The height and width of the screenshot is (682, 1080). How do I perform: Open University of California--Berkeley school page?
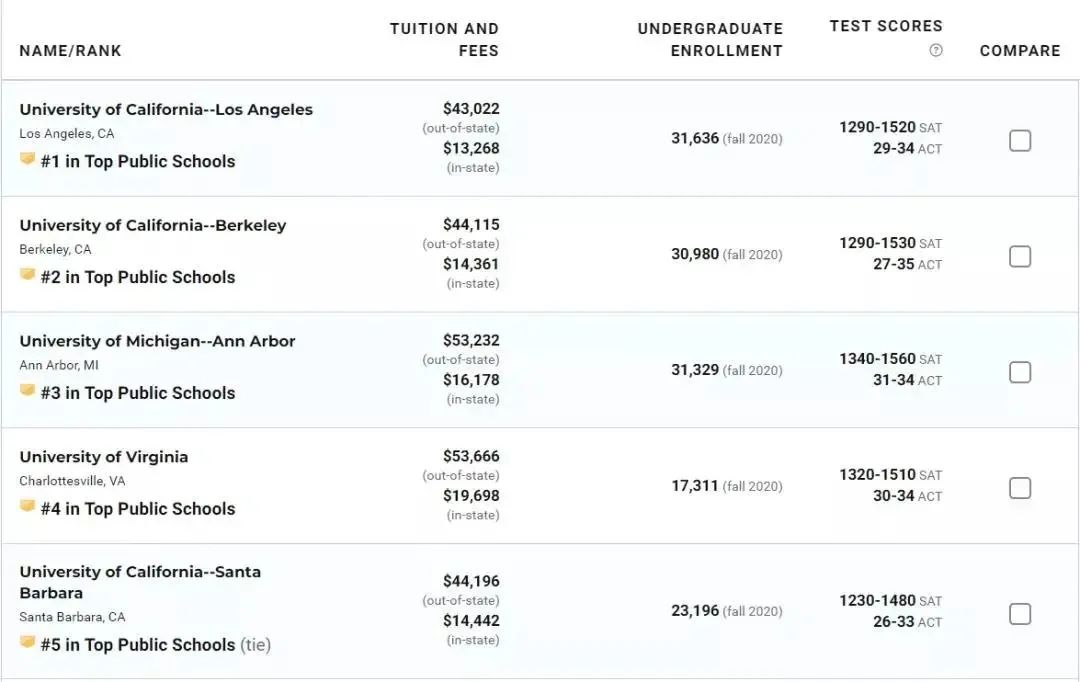pos(153,226)
